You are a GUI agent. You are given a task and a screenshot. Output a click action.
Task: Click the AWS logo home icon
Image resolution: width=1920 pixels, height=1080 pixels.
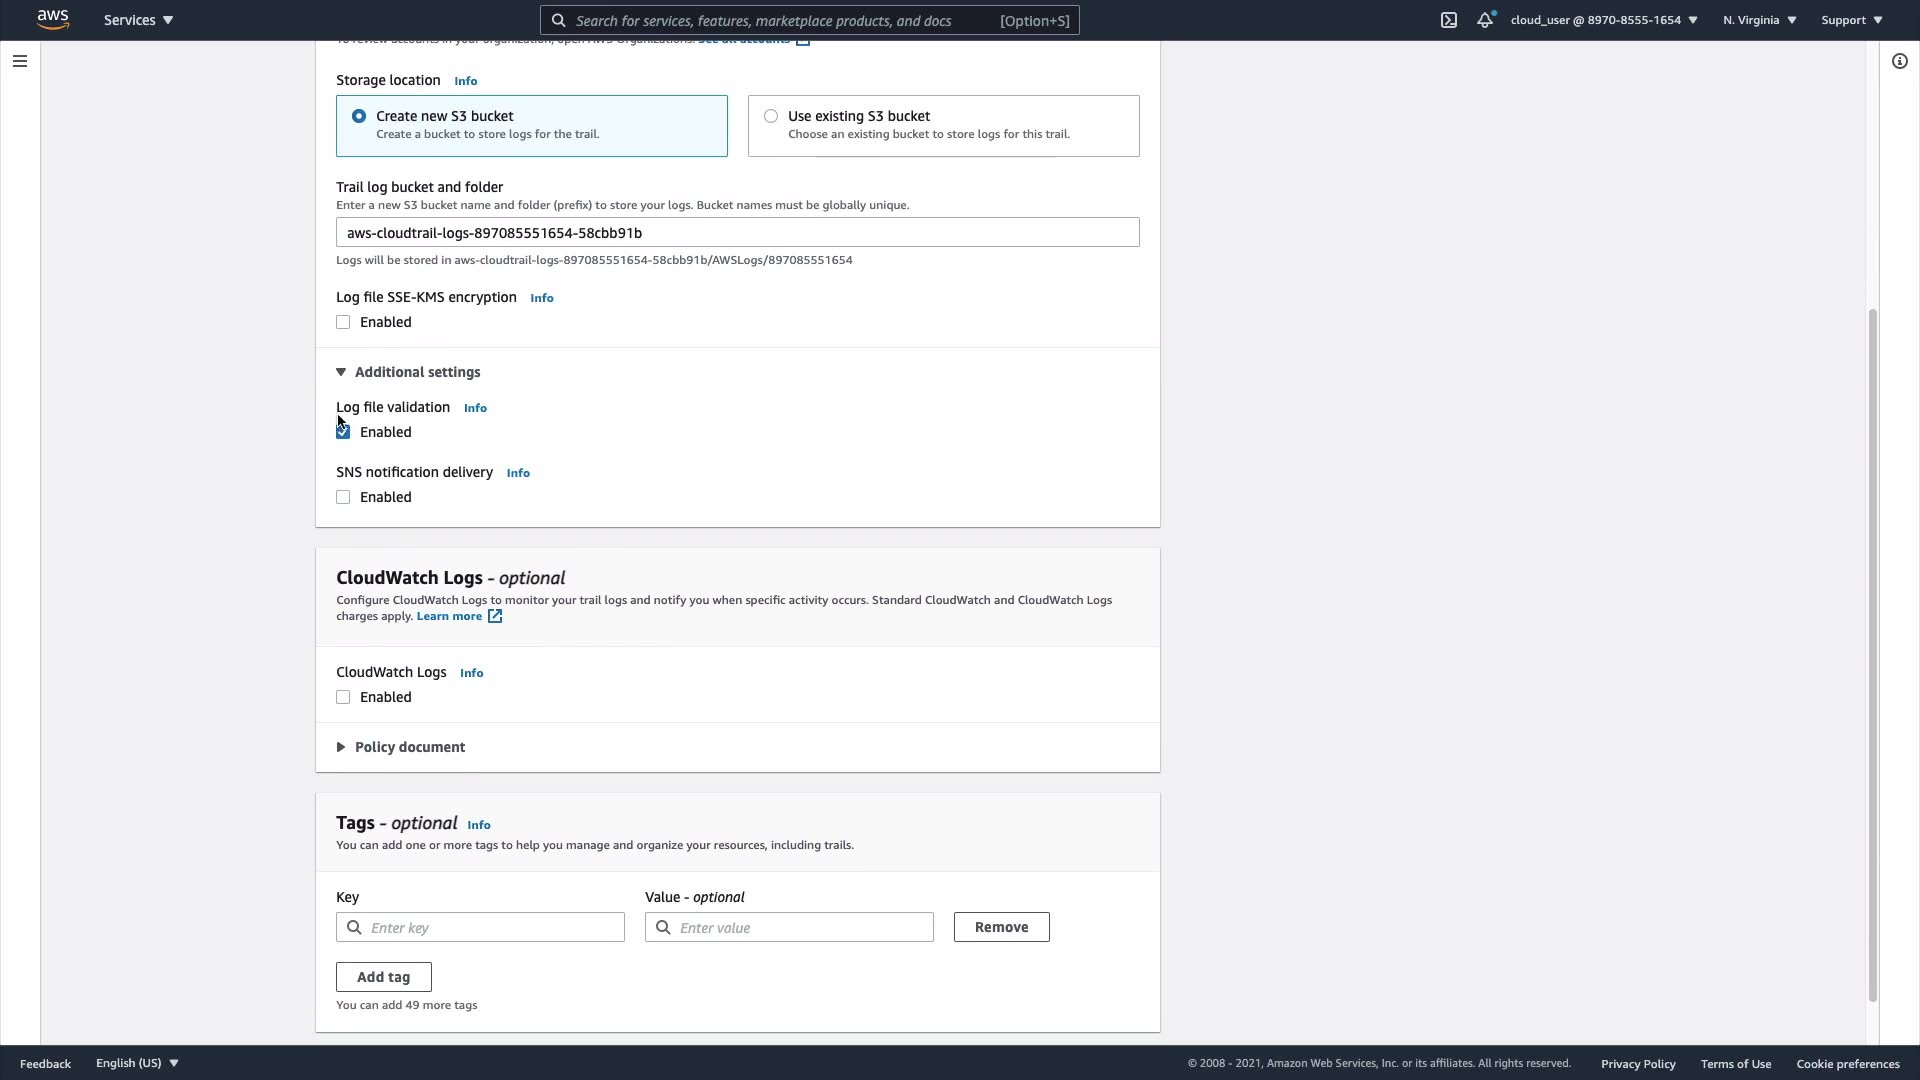[x=53, y=20]
